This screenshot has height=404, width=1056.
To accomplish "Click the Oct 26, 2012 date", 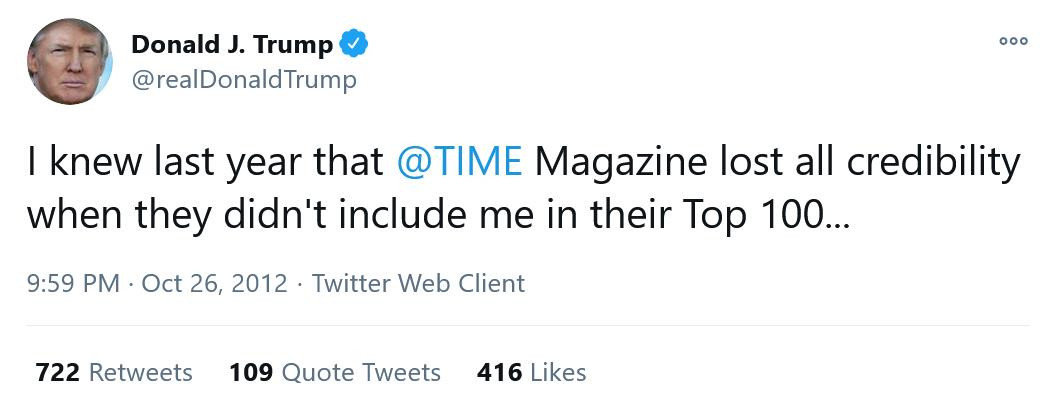I will 214,283.
